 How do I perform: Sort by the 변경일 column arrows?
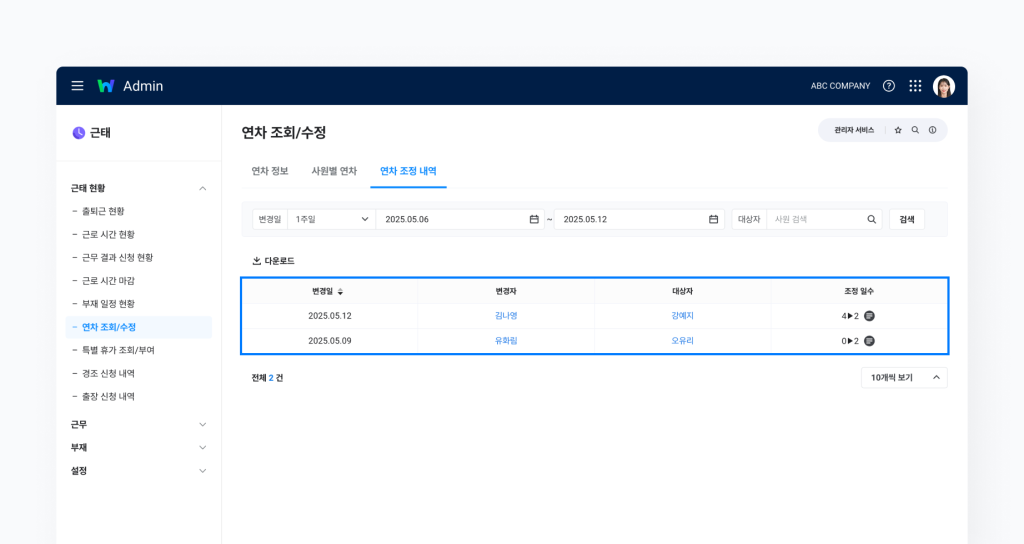coord(340,291)
